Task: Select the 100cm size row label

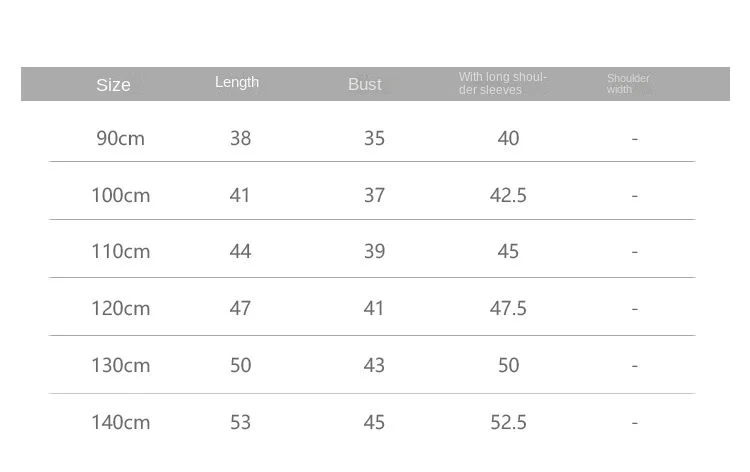Action: point(121,195)
